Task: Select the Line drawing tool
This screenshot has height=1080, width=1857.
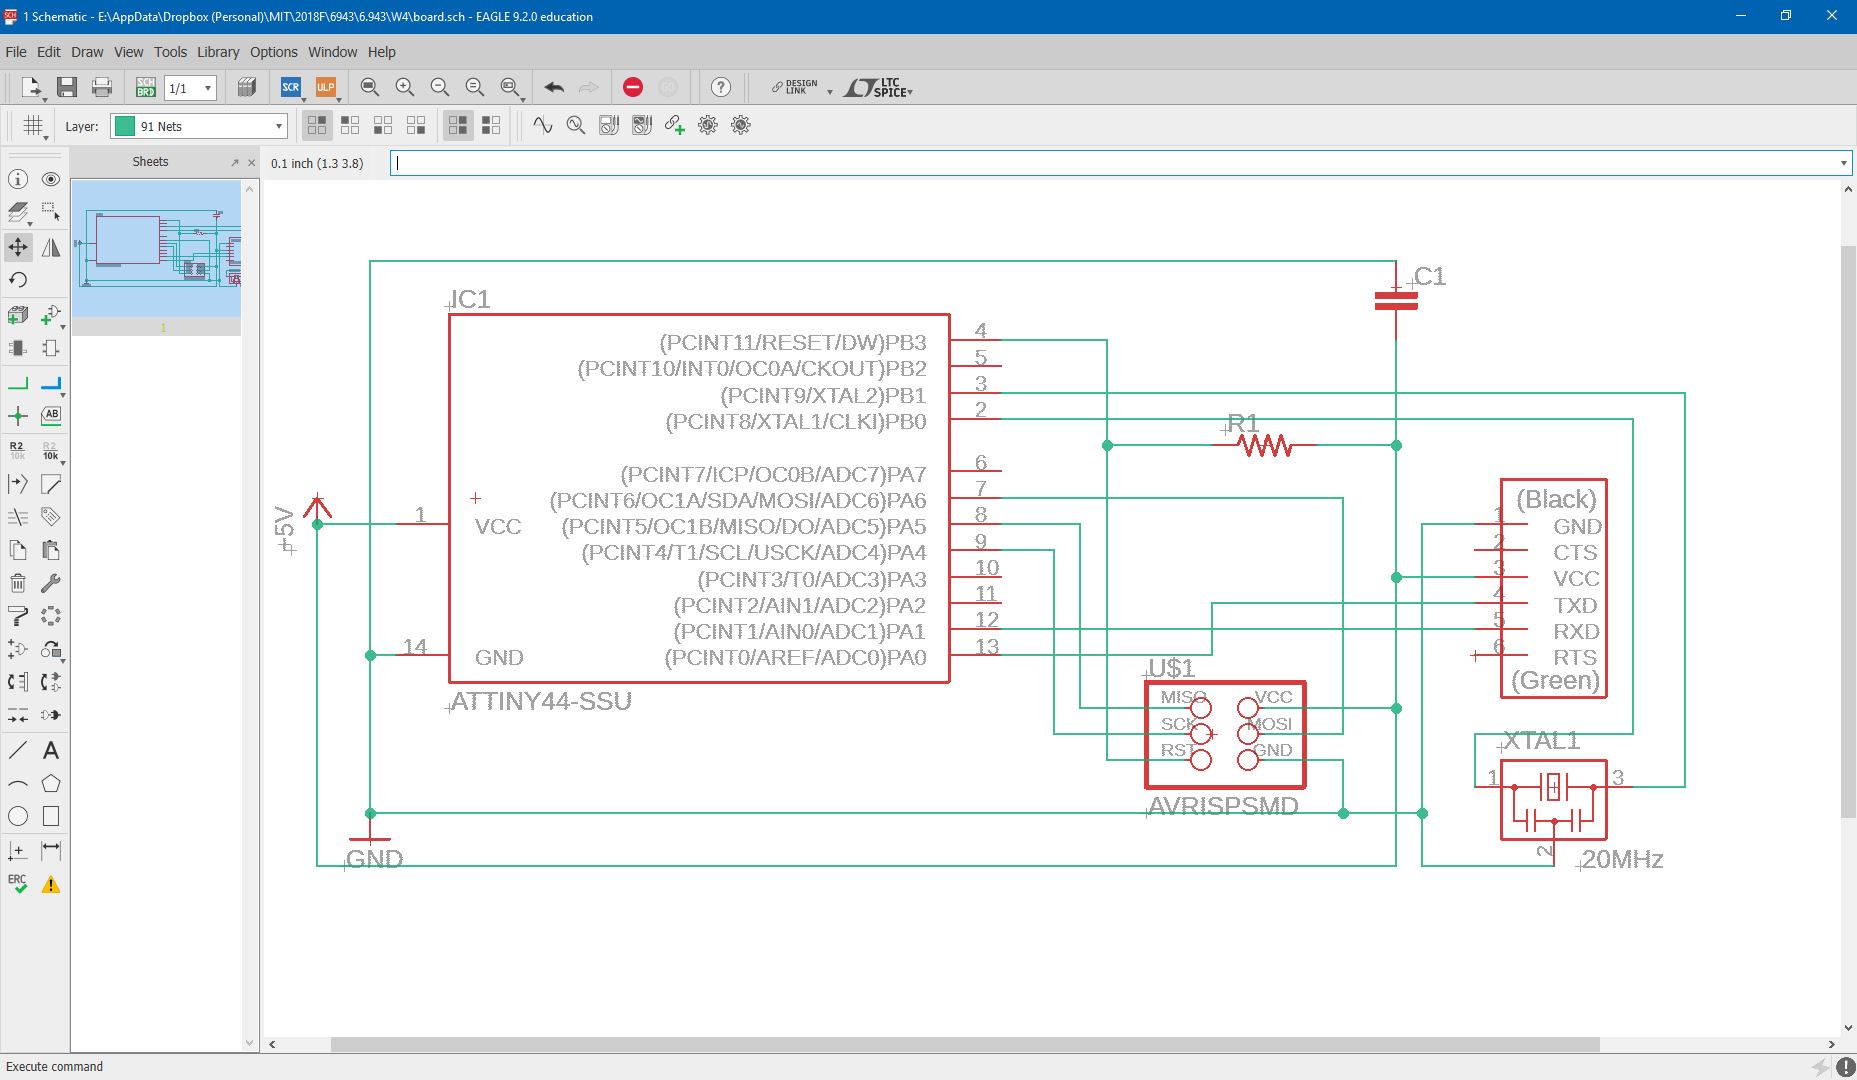Action: (x=18, y=750)
